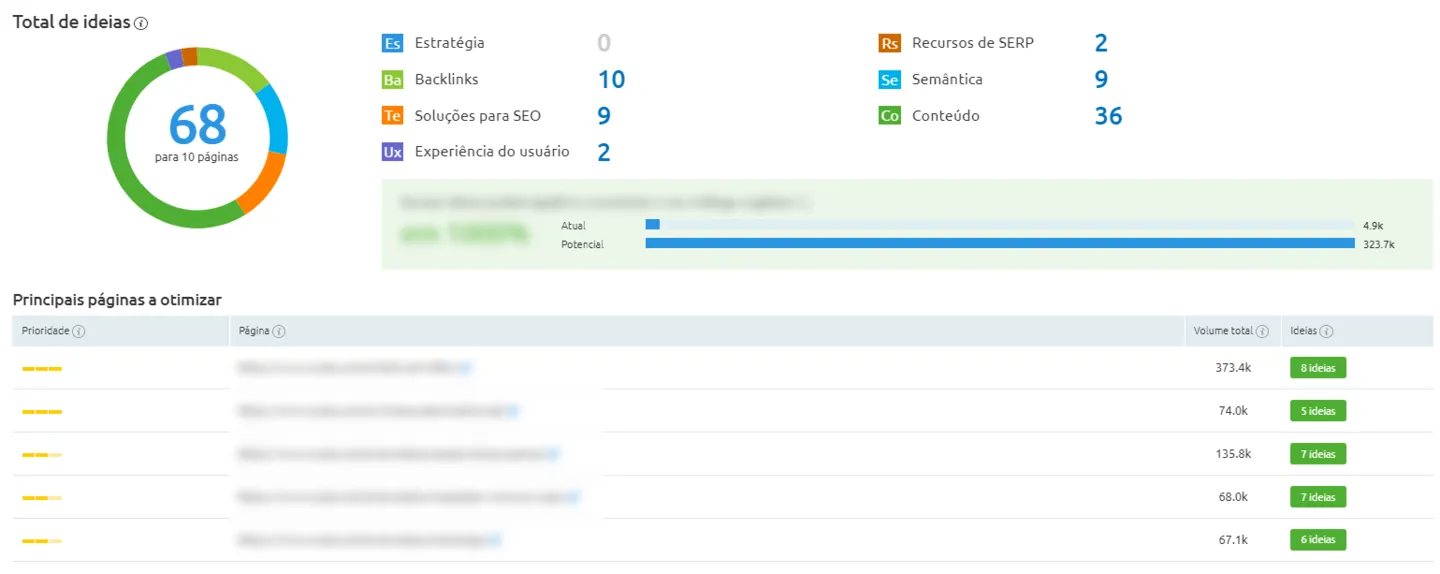Click the Ba Backlinks category icon
Image resolution: width=1440 pixels, height=574 pixels.
coord(392,79)
